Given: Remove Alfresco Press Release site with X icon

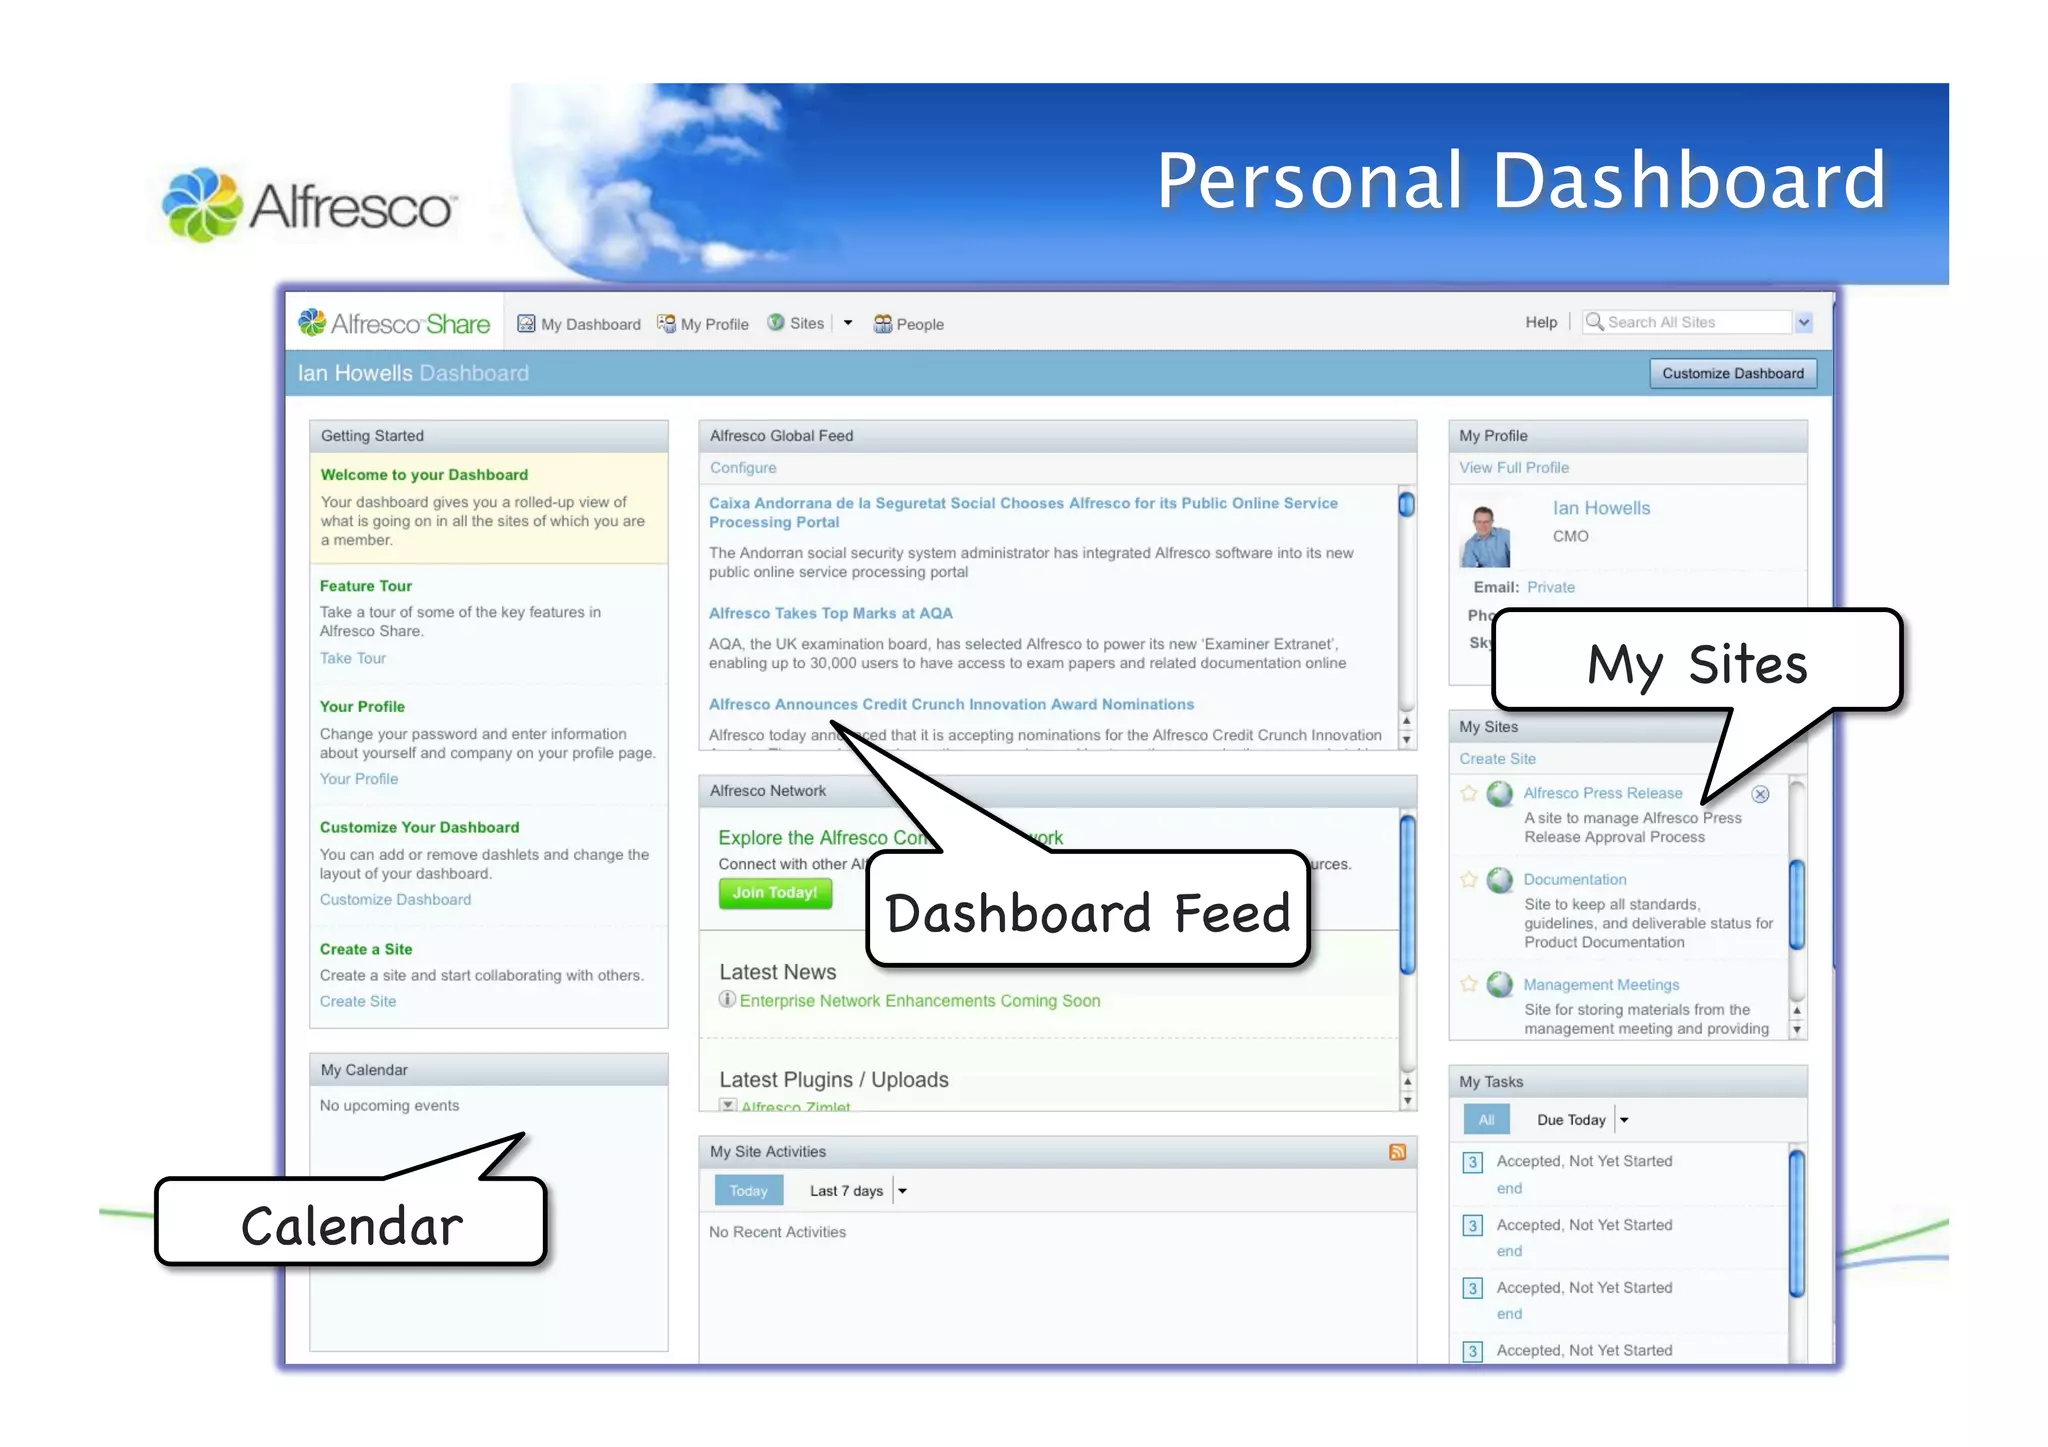Looking at the screenshot, I should click(x=1760, y=793).
